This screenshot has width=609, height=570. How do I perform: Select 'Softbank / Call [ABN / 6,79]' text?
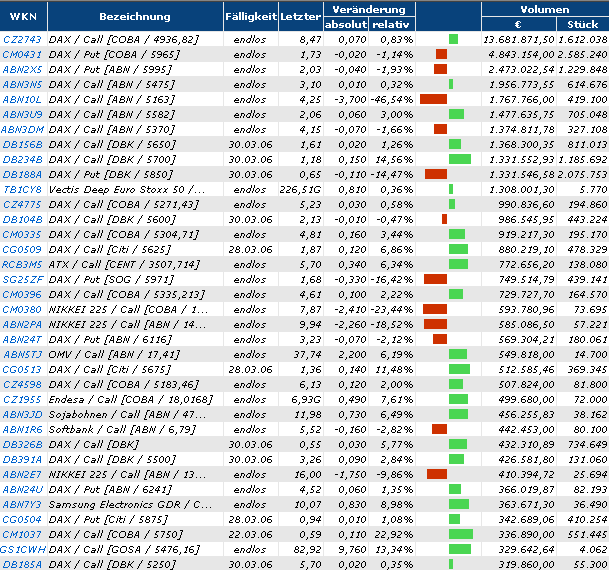click(x=122, y=429)
